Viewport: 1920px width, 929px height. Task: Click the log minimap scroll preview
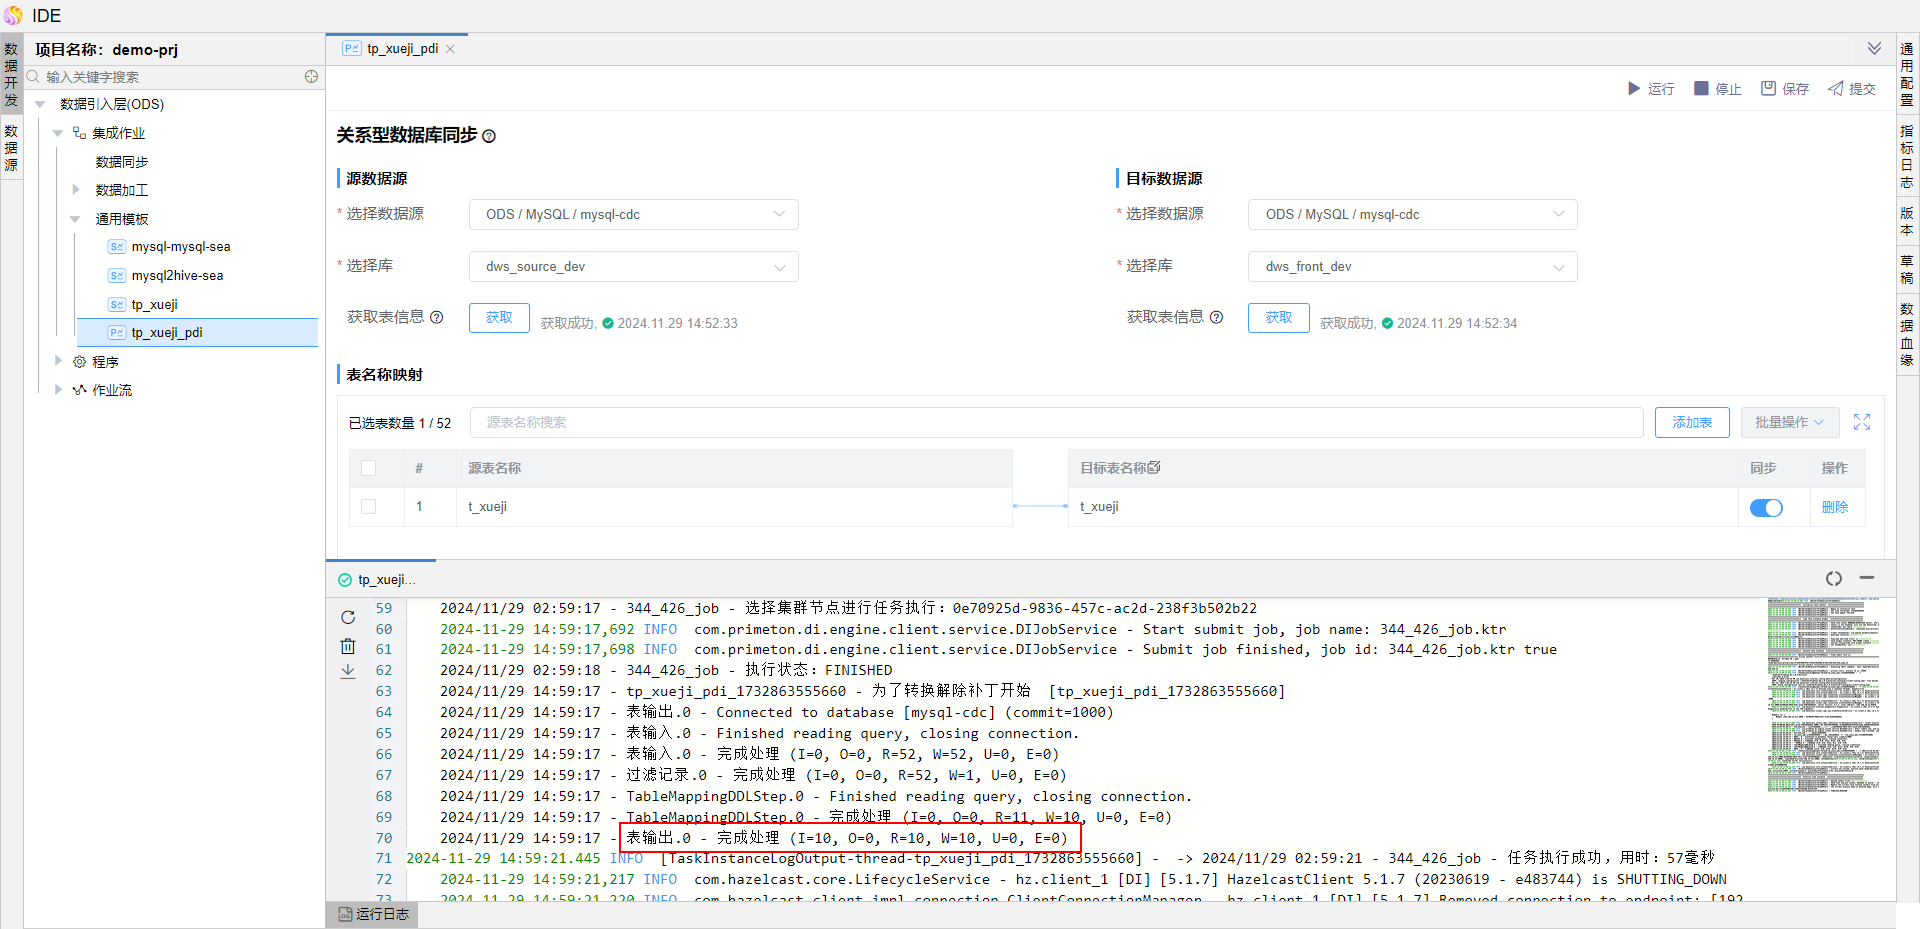point(1823,695)
